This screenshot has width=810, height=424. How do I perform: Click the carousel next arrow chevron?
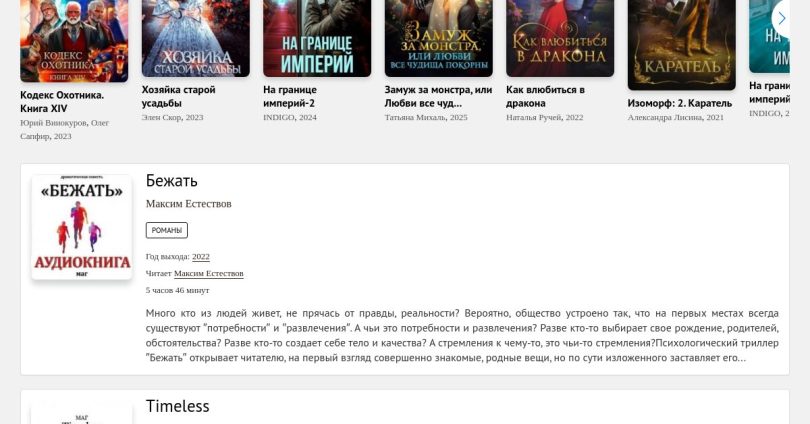coord(782,19)
